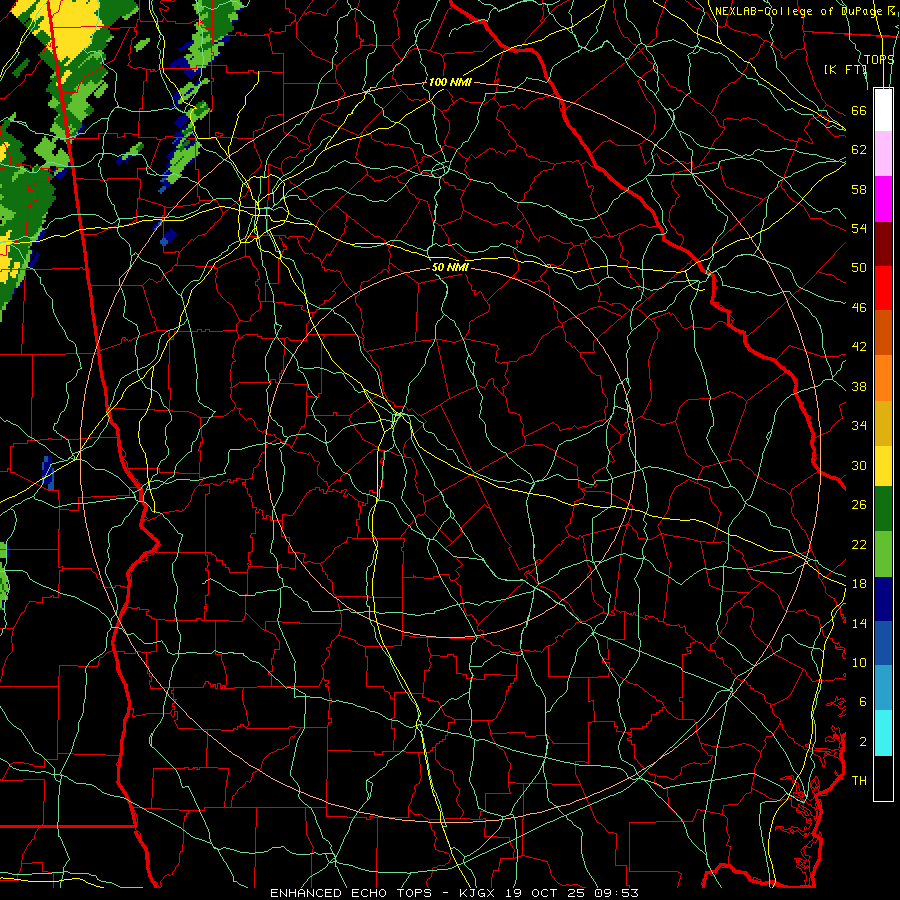Click the bright red legend swatch near 46
900x900 pixels.
pyautogui.click(x=883, y=288)
